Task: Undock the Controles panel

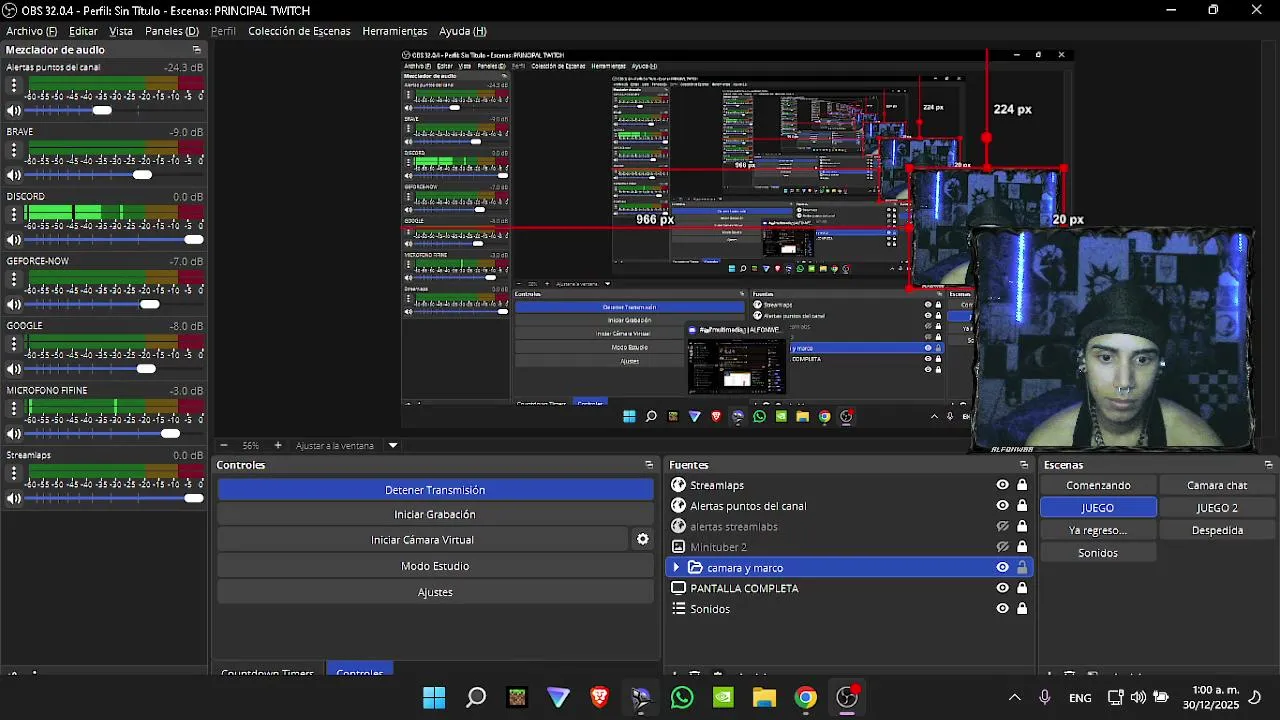Action: coord(649,465)
